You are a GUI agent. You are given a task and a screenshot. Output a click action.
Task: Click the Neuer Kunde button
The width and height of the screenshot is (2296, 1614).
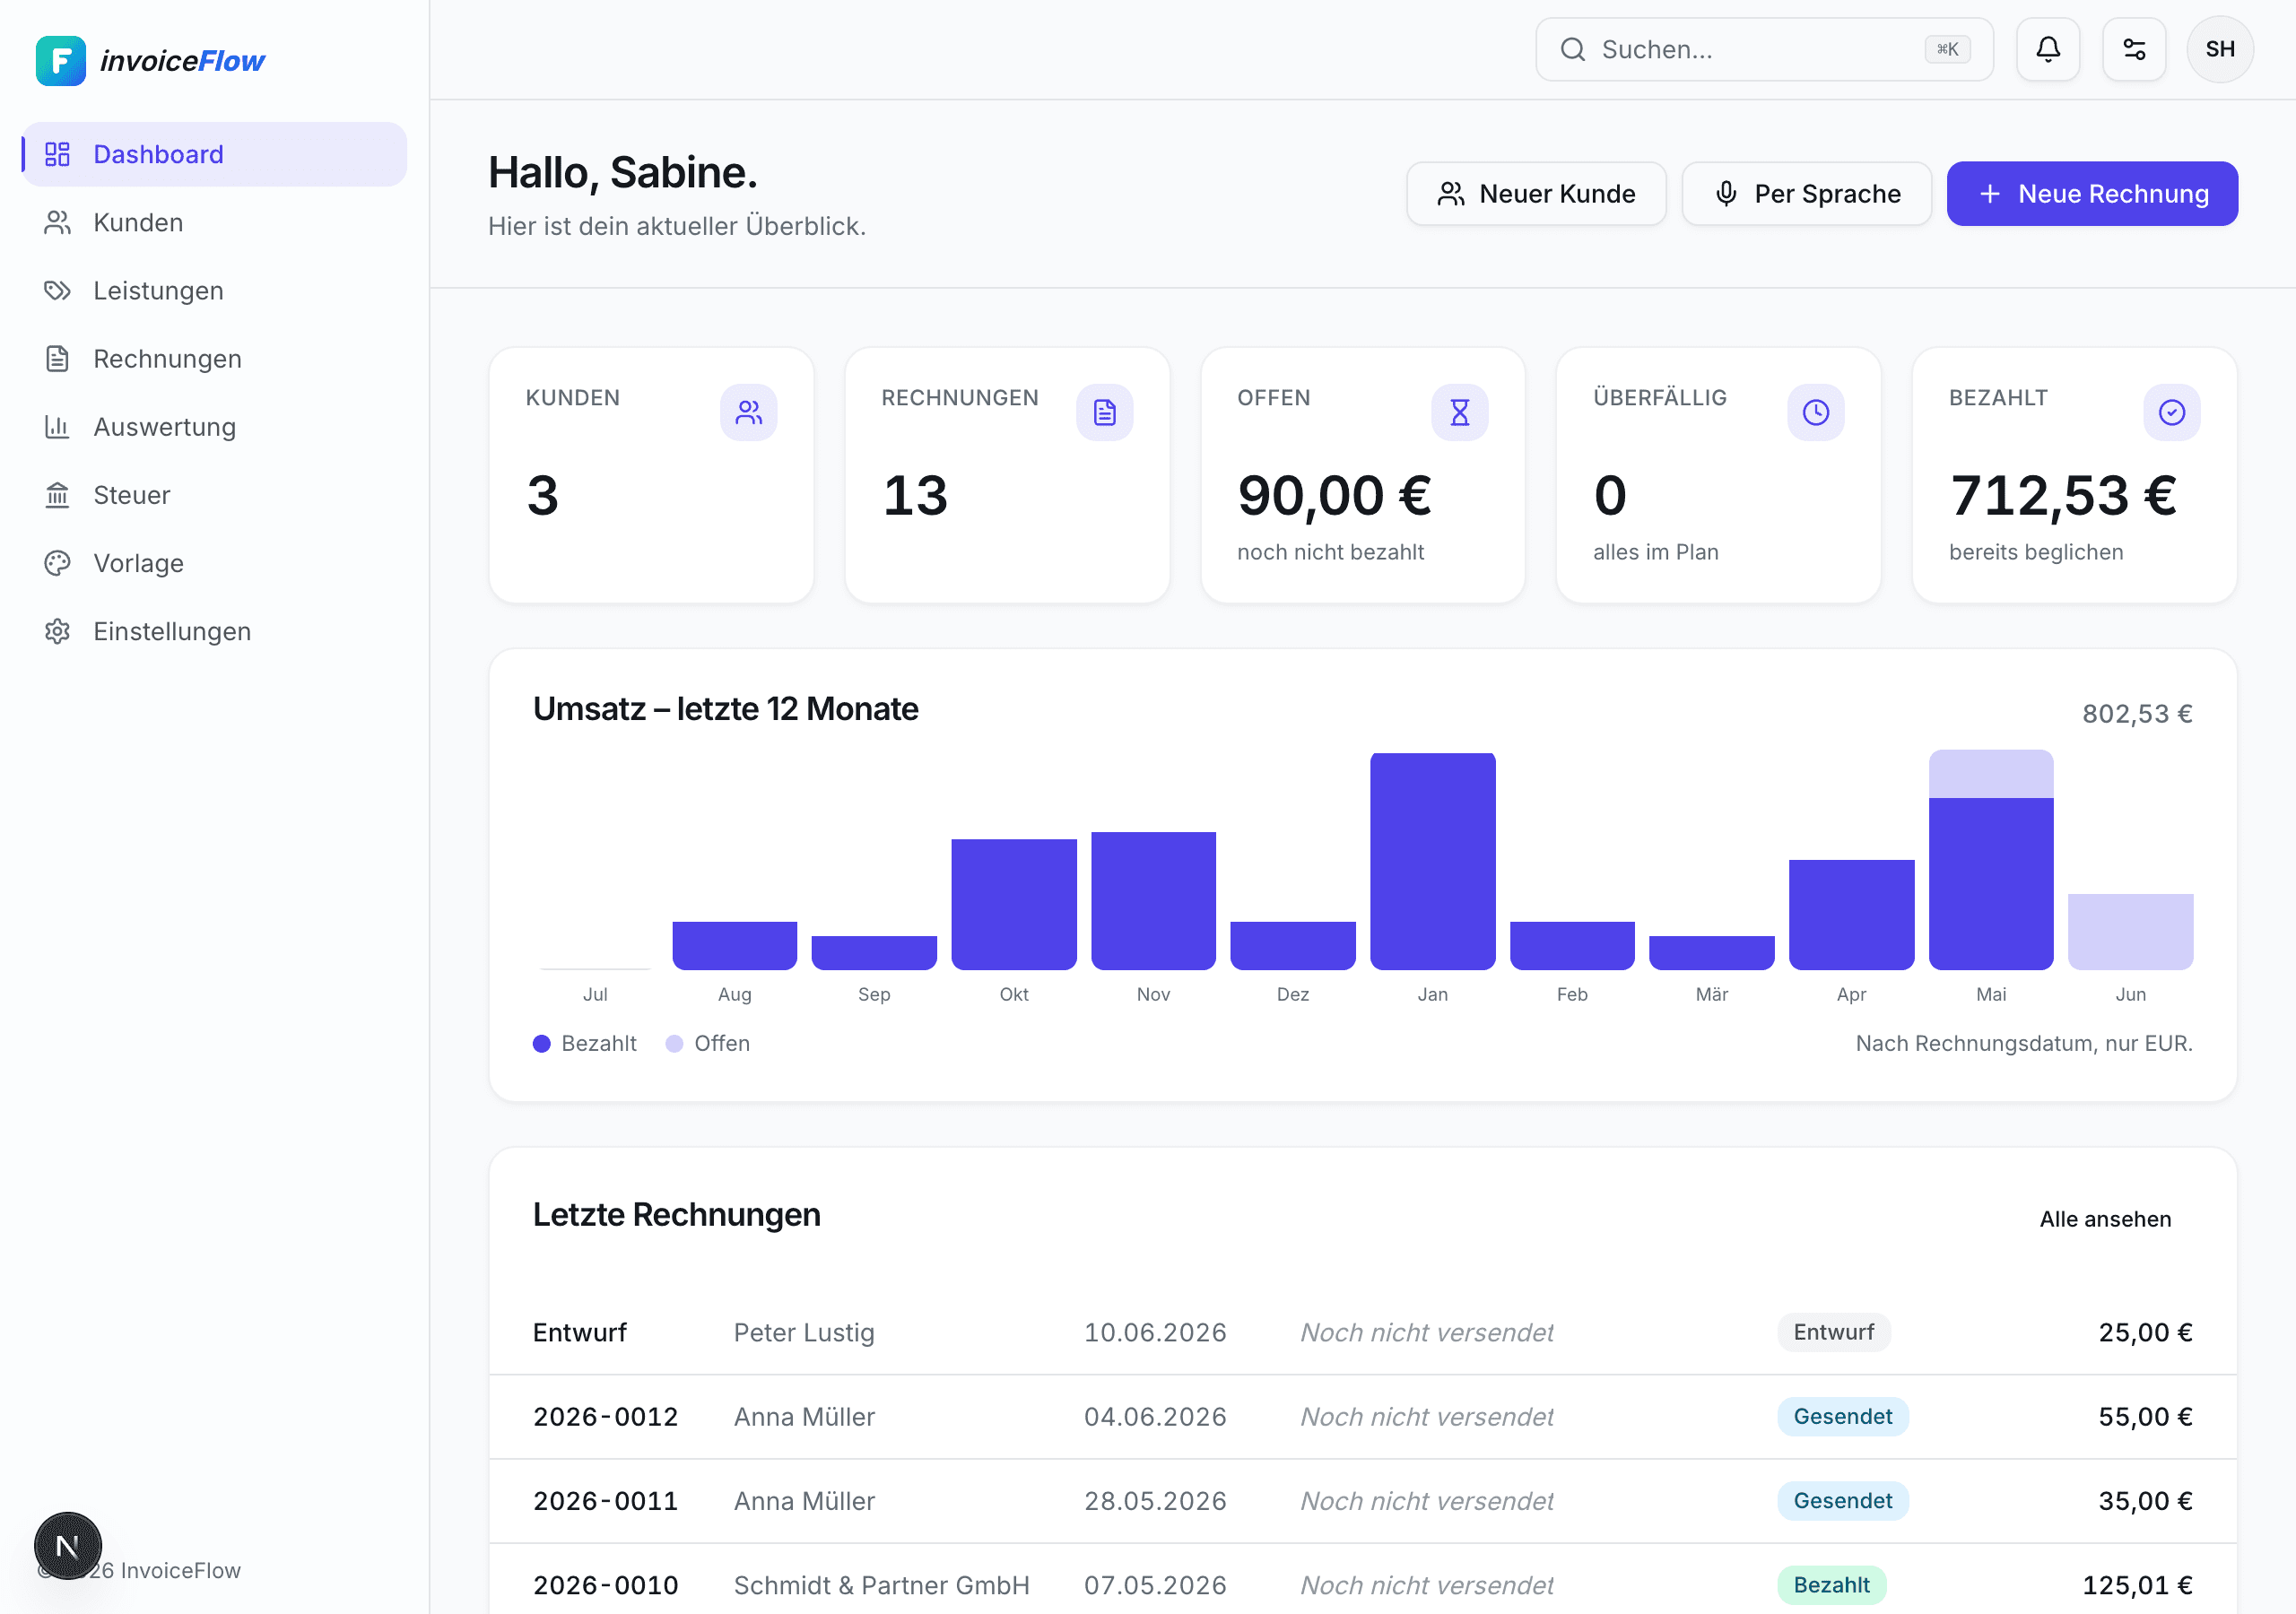point(1536,193)
